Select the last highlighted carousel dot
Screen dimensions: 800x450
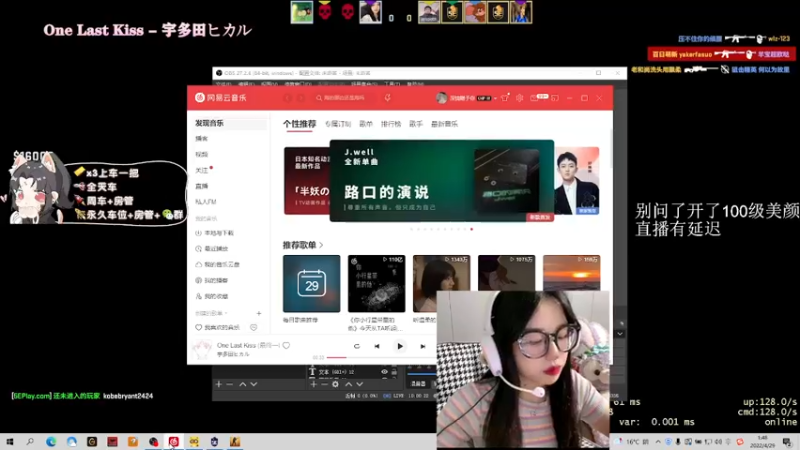point(471,229)
